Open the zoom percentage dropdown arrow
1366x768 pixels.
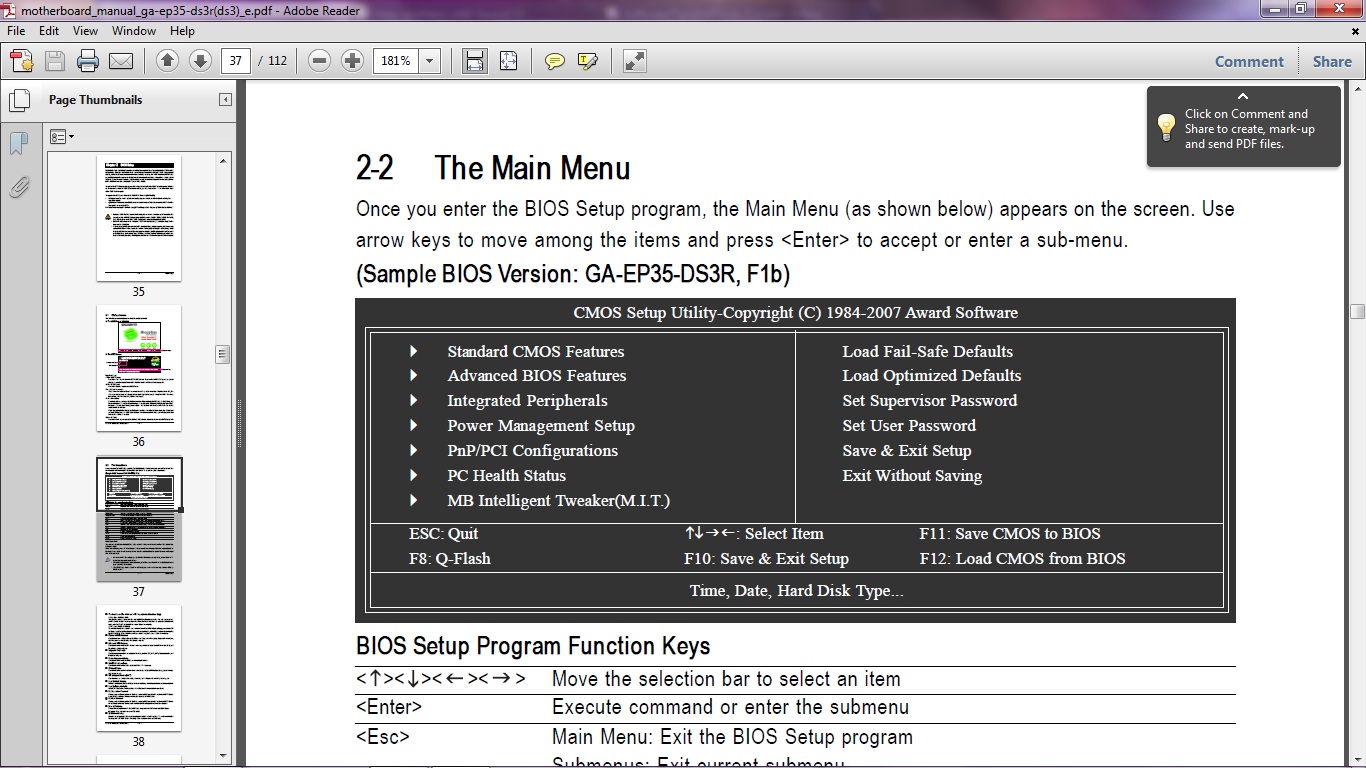(x=430, y=61)
